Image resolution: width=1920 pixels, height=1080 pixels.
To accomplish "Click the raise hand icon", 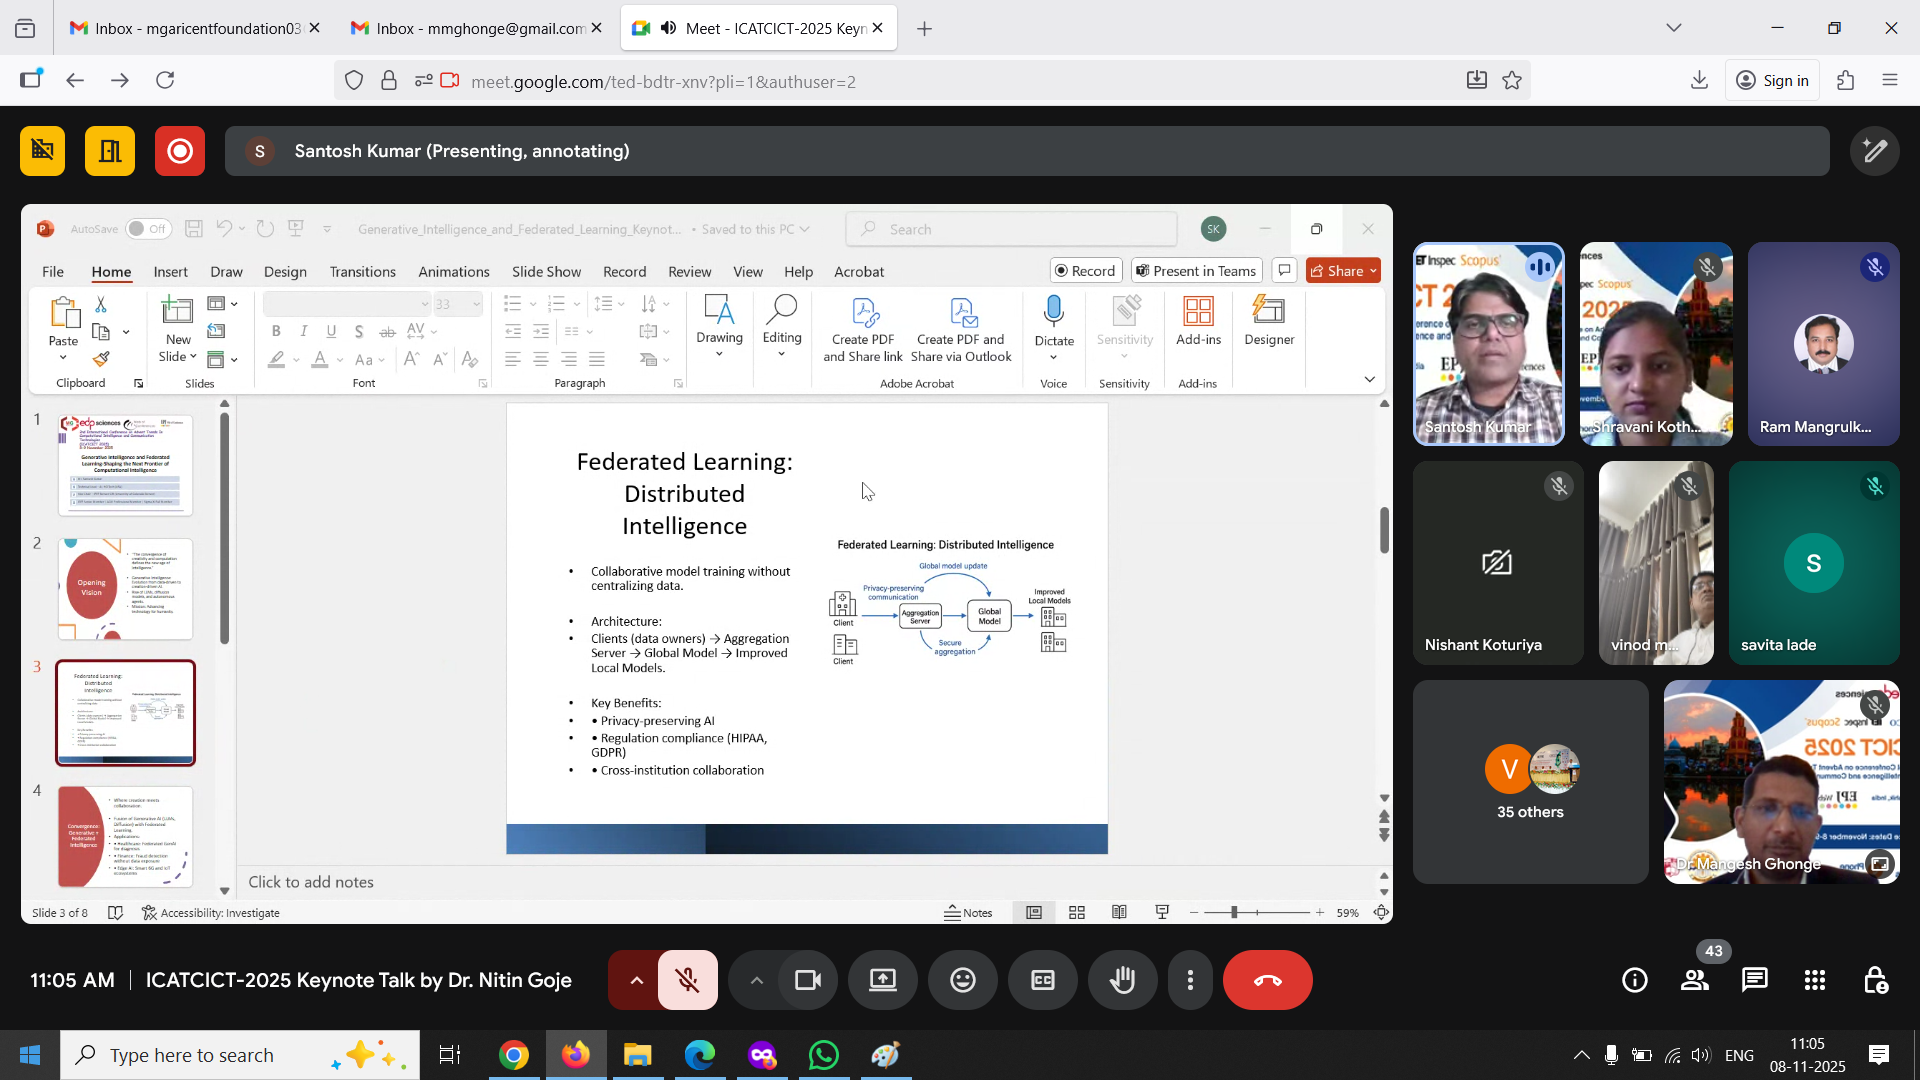I will click(x=1123, y=981).
